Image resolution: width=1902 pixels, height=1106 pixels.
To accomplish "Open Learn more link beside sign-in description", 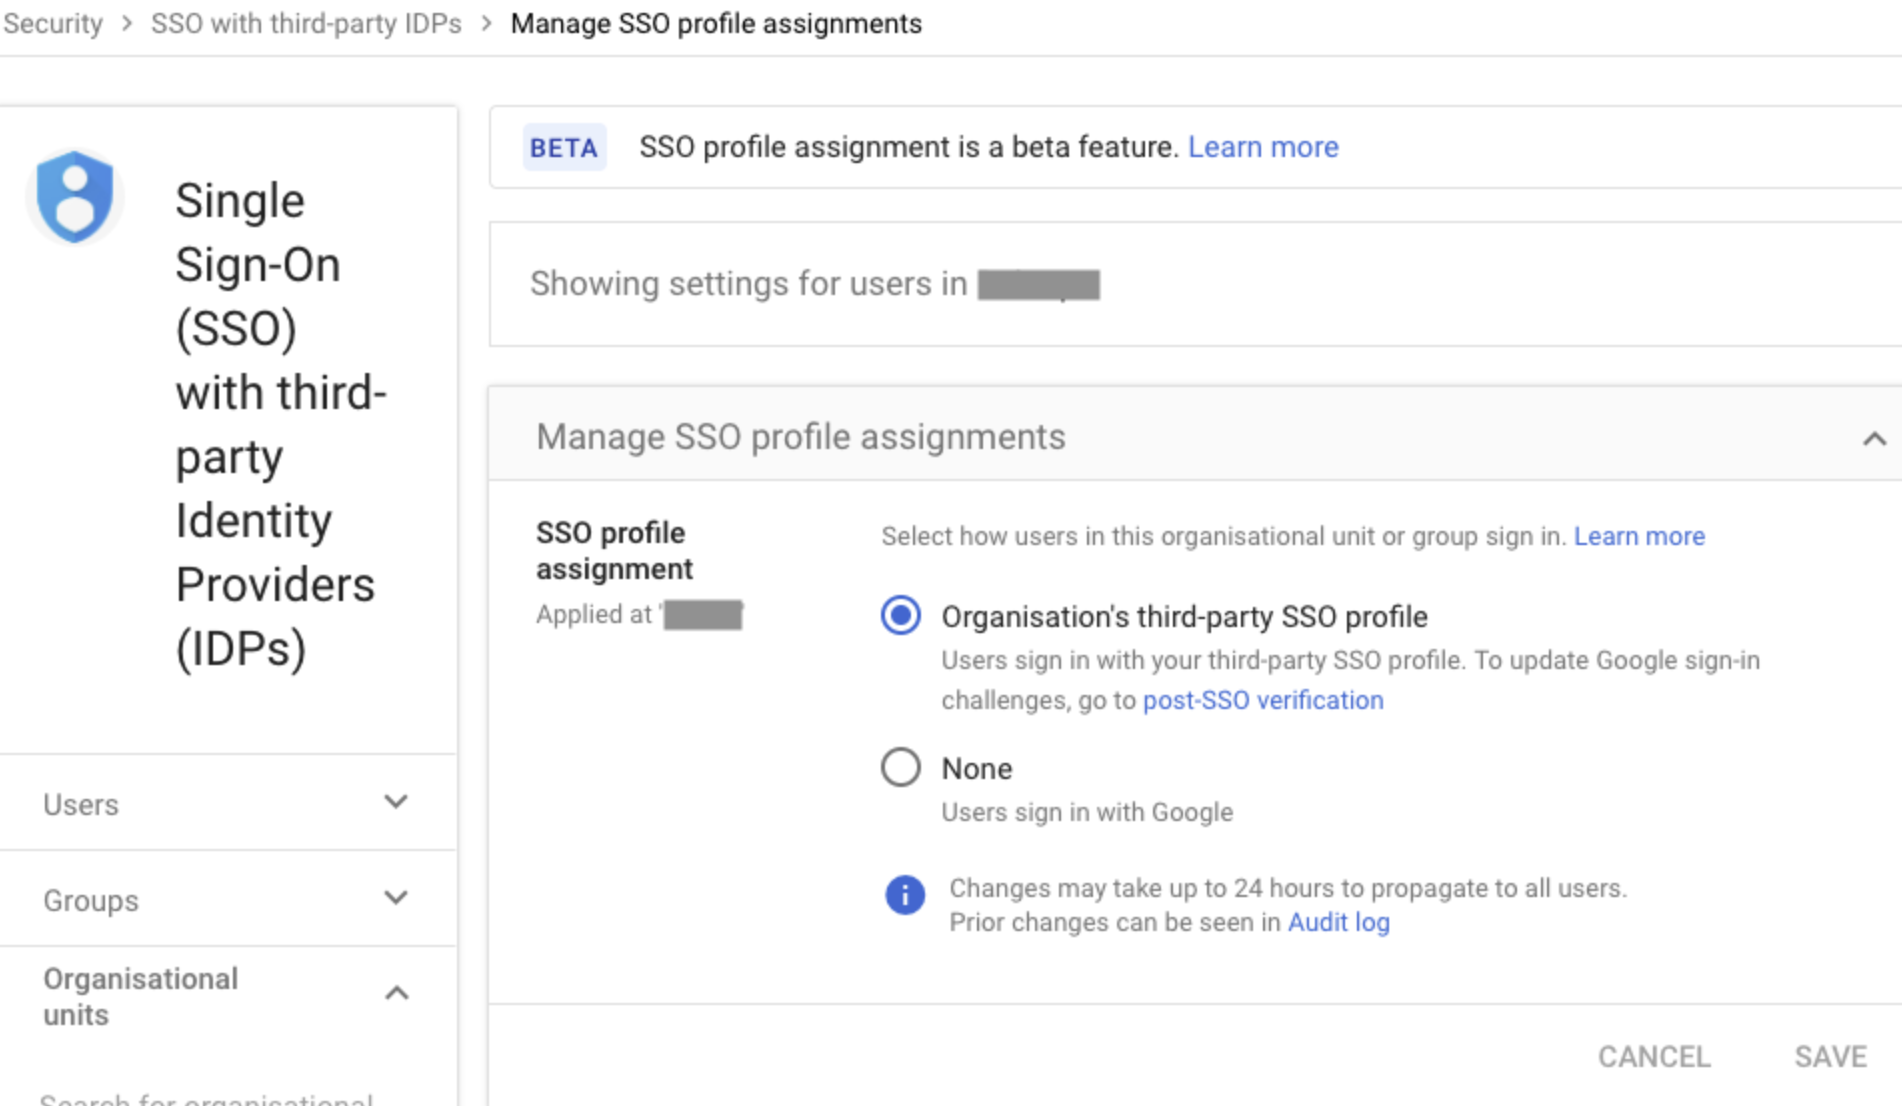I will click(1639, 536).
